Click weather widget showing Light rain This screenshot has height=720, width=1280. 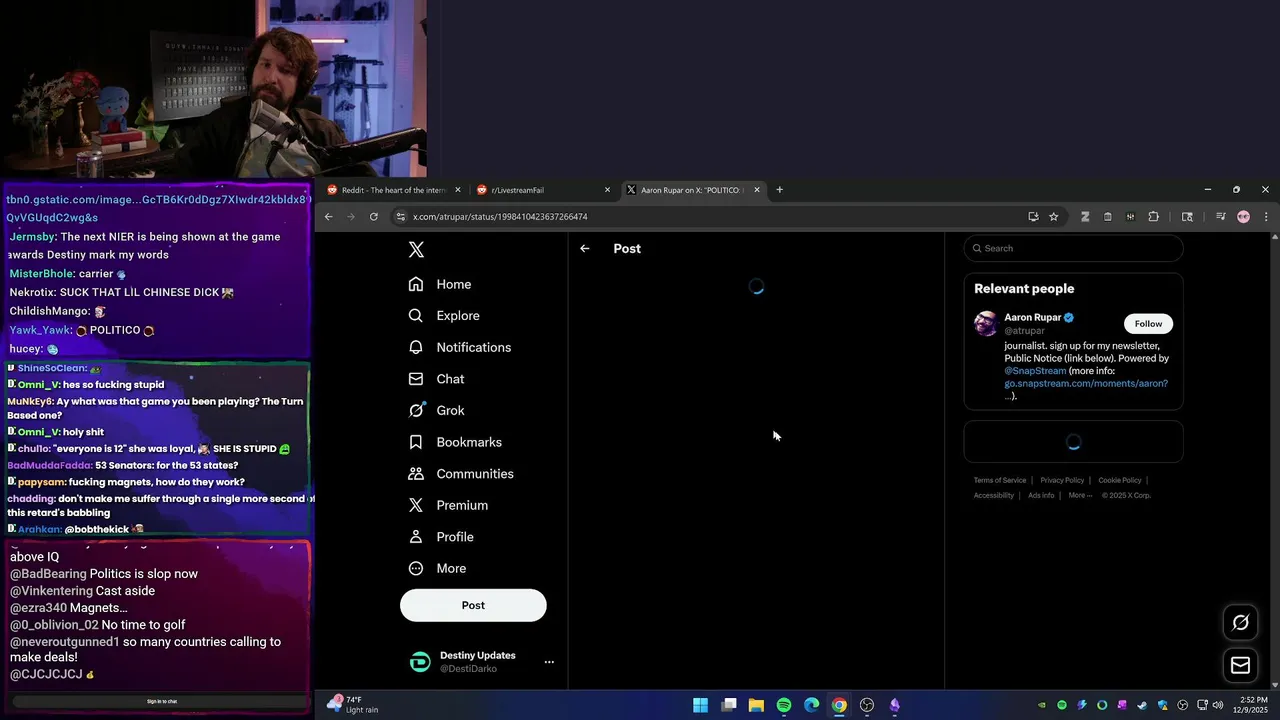pyautogui.click(x=353, y=704)
